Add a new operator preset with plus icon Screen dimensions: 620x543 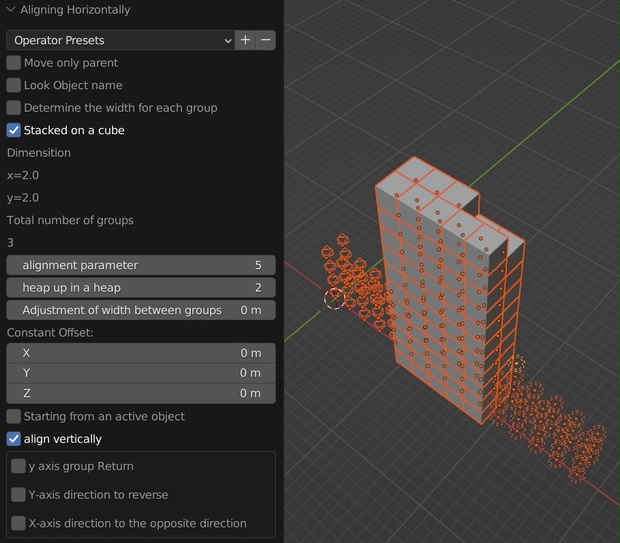[x=245, y=40]
